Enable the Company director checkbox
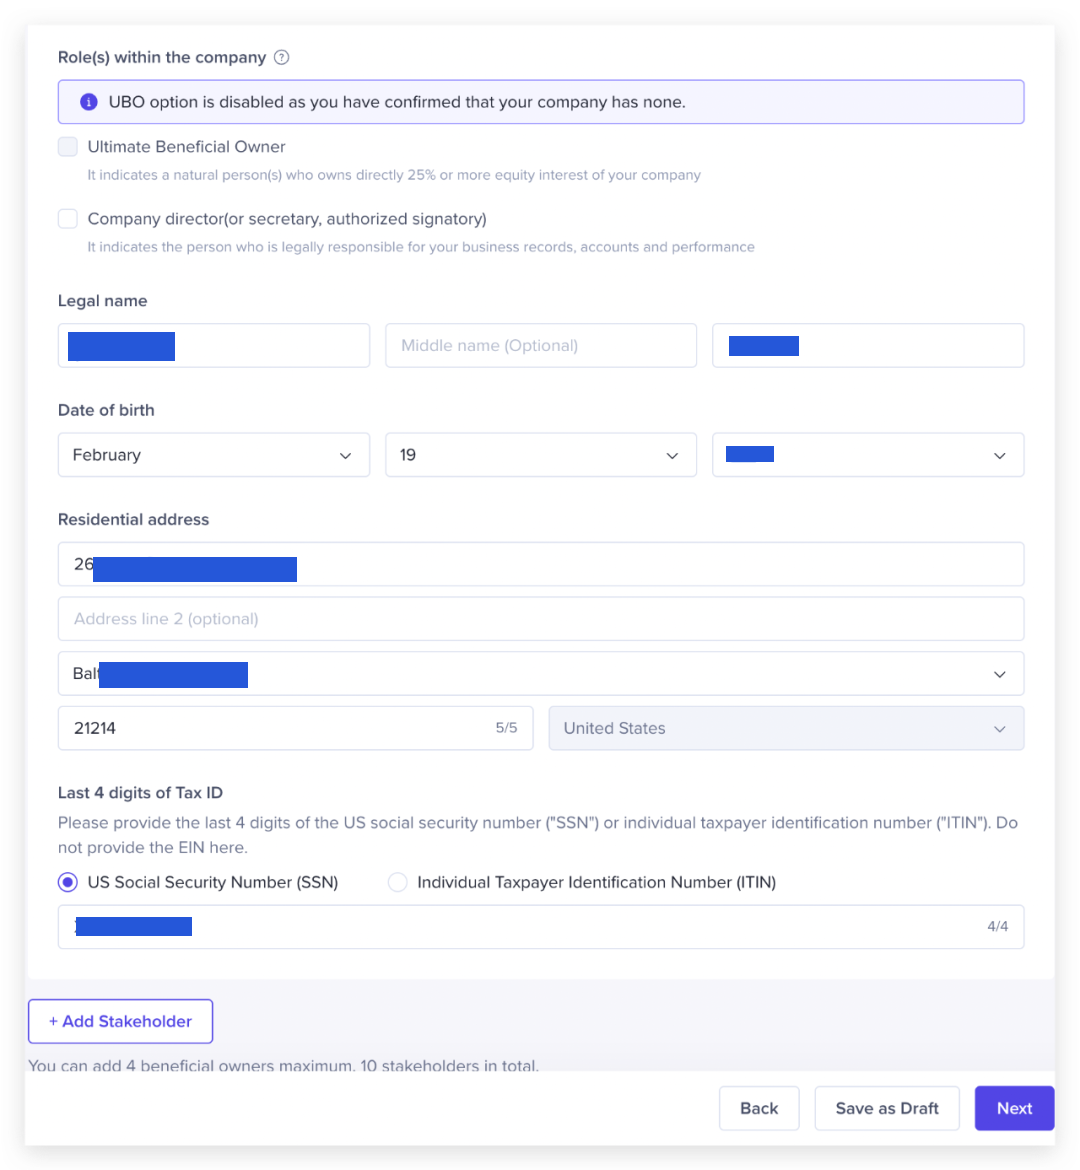The image size is (1080, 1170). pyautogui.click(x=68, y=219)
